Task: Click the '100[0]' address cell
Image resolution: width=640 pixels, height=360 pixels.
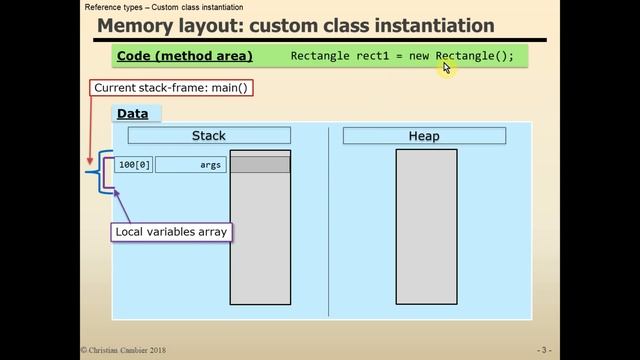Action: [134, 165]
